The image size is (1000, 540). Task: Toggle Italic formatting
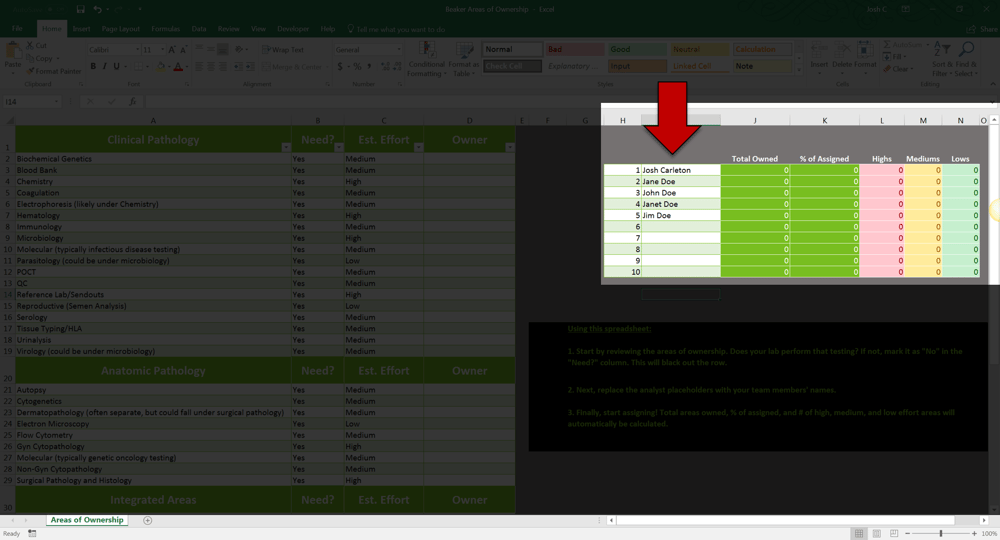(104, 66)
